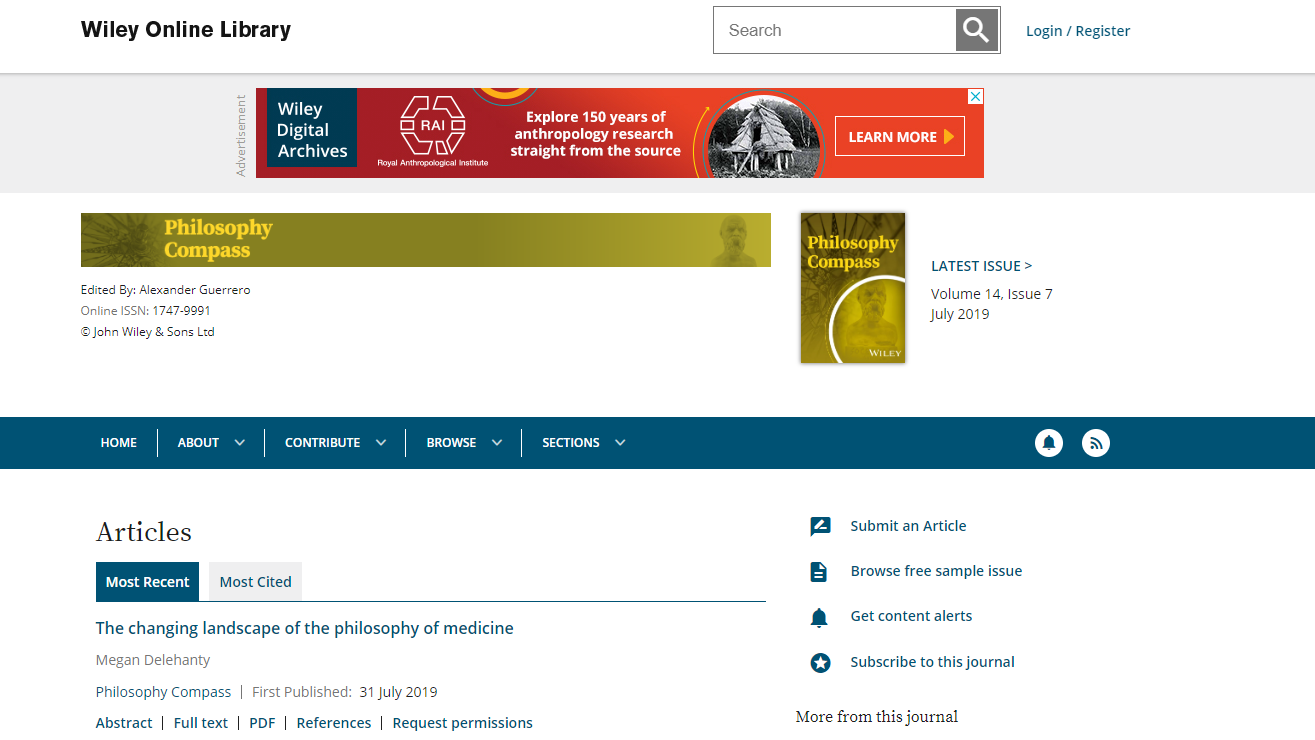Click the 31 July 2019 publication date
The width and height of the screenshot is (1315, 740).
[398, 692]
